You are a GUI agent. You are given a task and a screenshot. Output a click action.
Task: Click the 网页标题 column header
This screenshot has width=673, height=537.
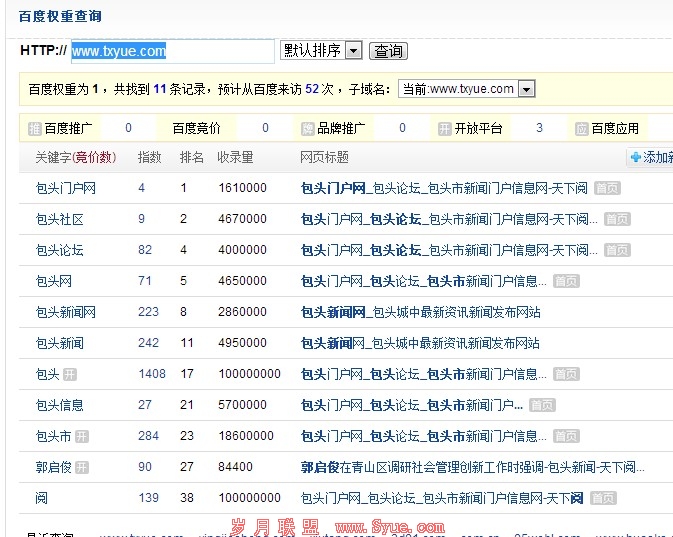(324, 158)
